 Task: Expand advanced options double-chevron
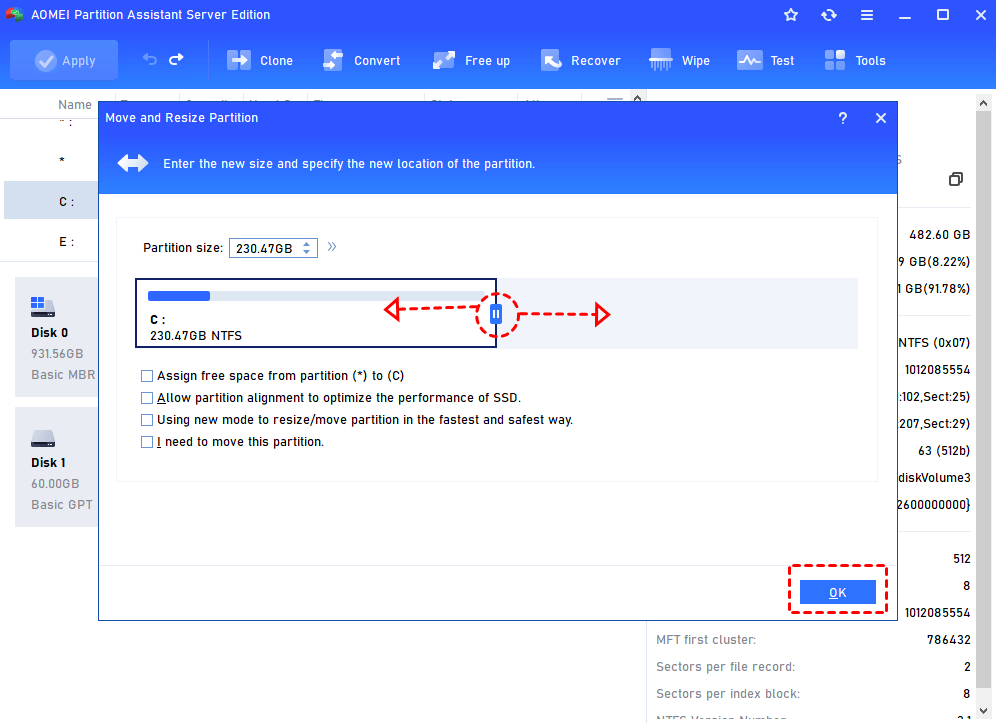332,247
